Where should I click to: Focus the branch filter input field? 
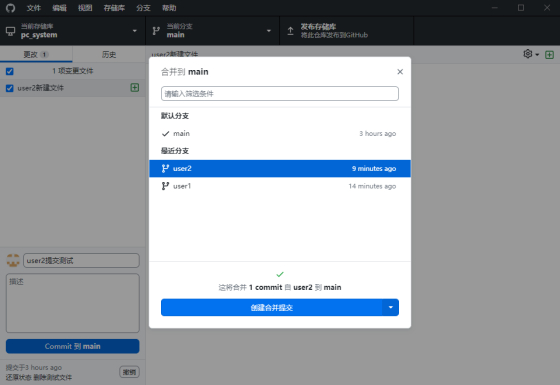(280, 94)
